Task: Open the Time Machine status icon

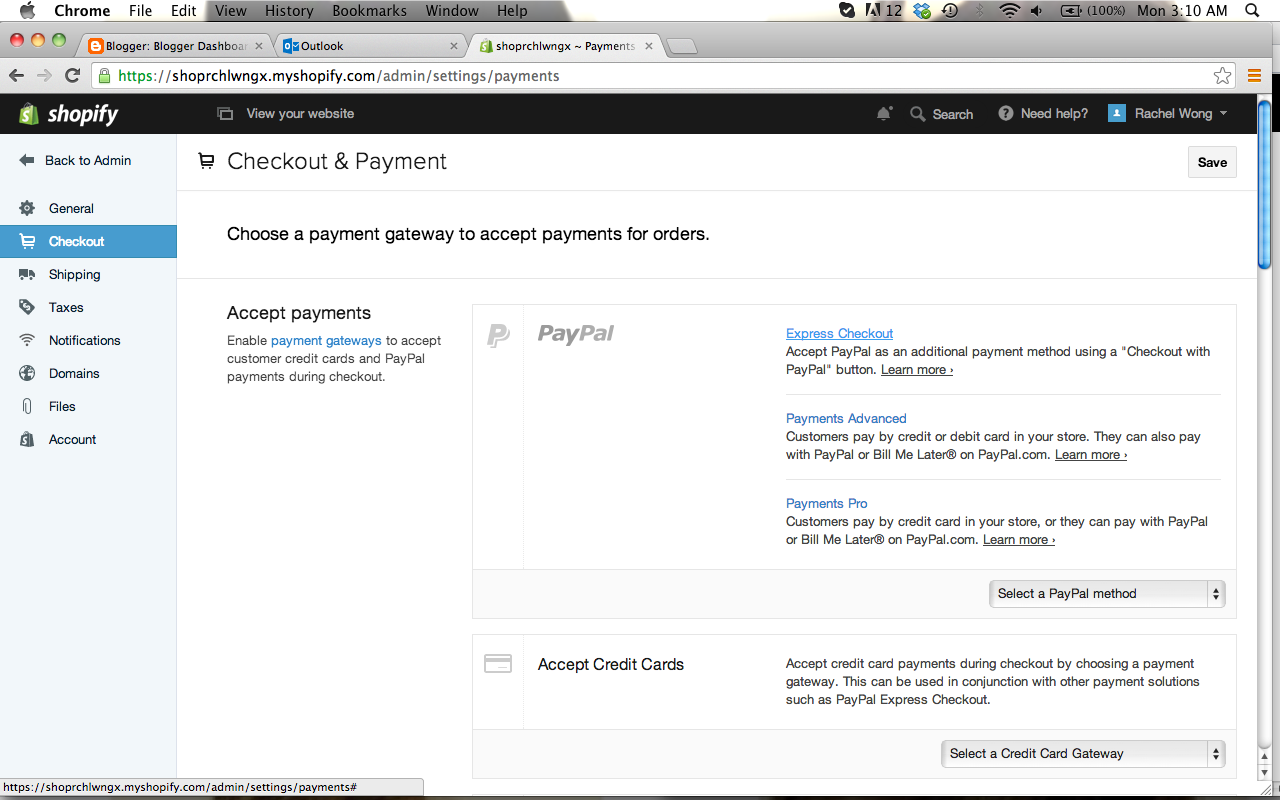Action: [x=950, y=11]
